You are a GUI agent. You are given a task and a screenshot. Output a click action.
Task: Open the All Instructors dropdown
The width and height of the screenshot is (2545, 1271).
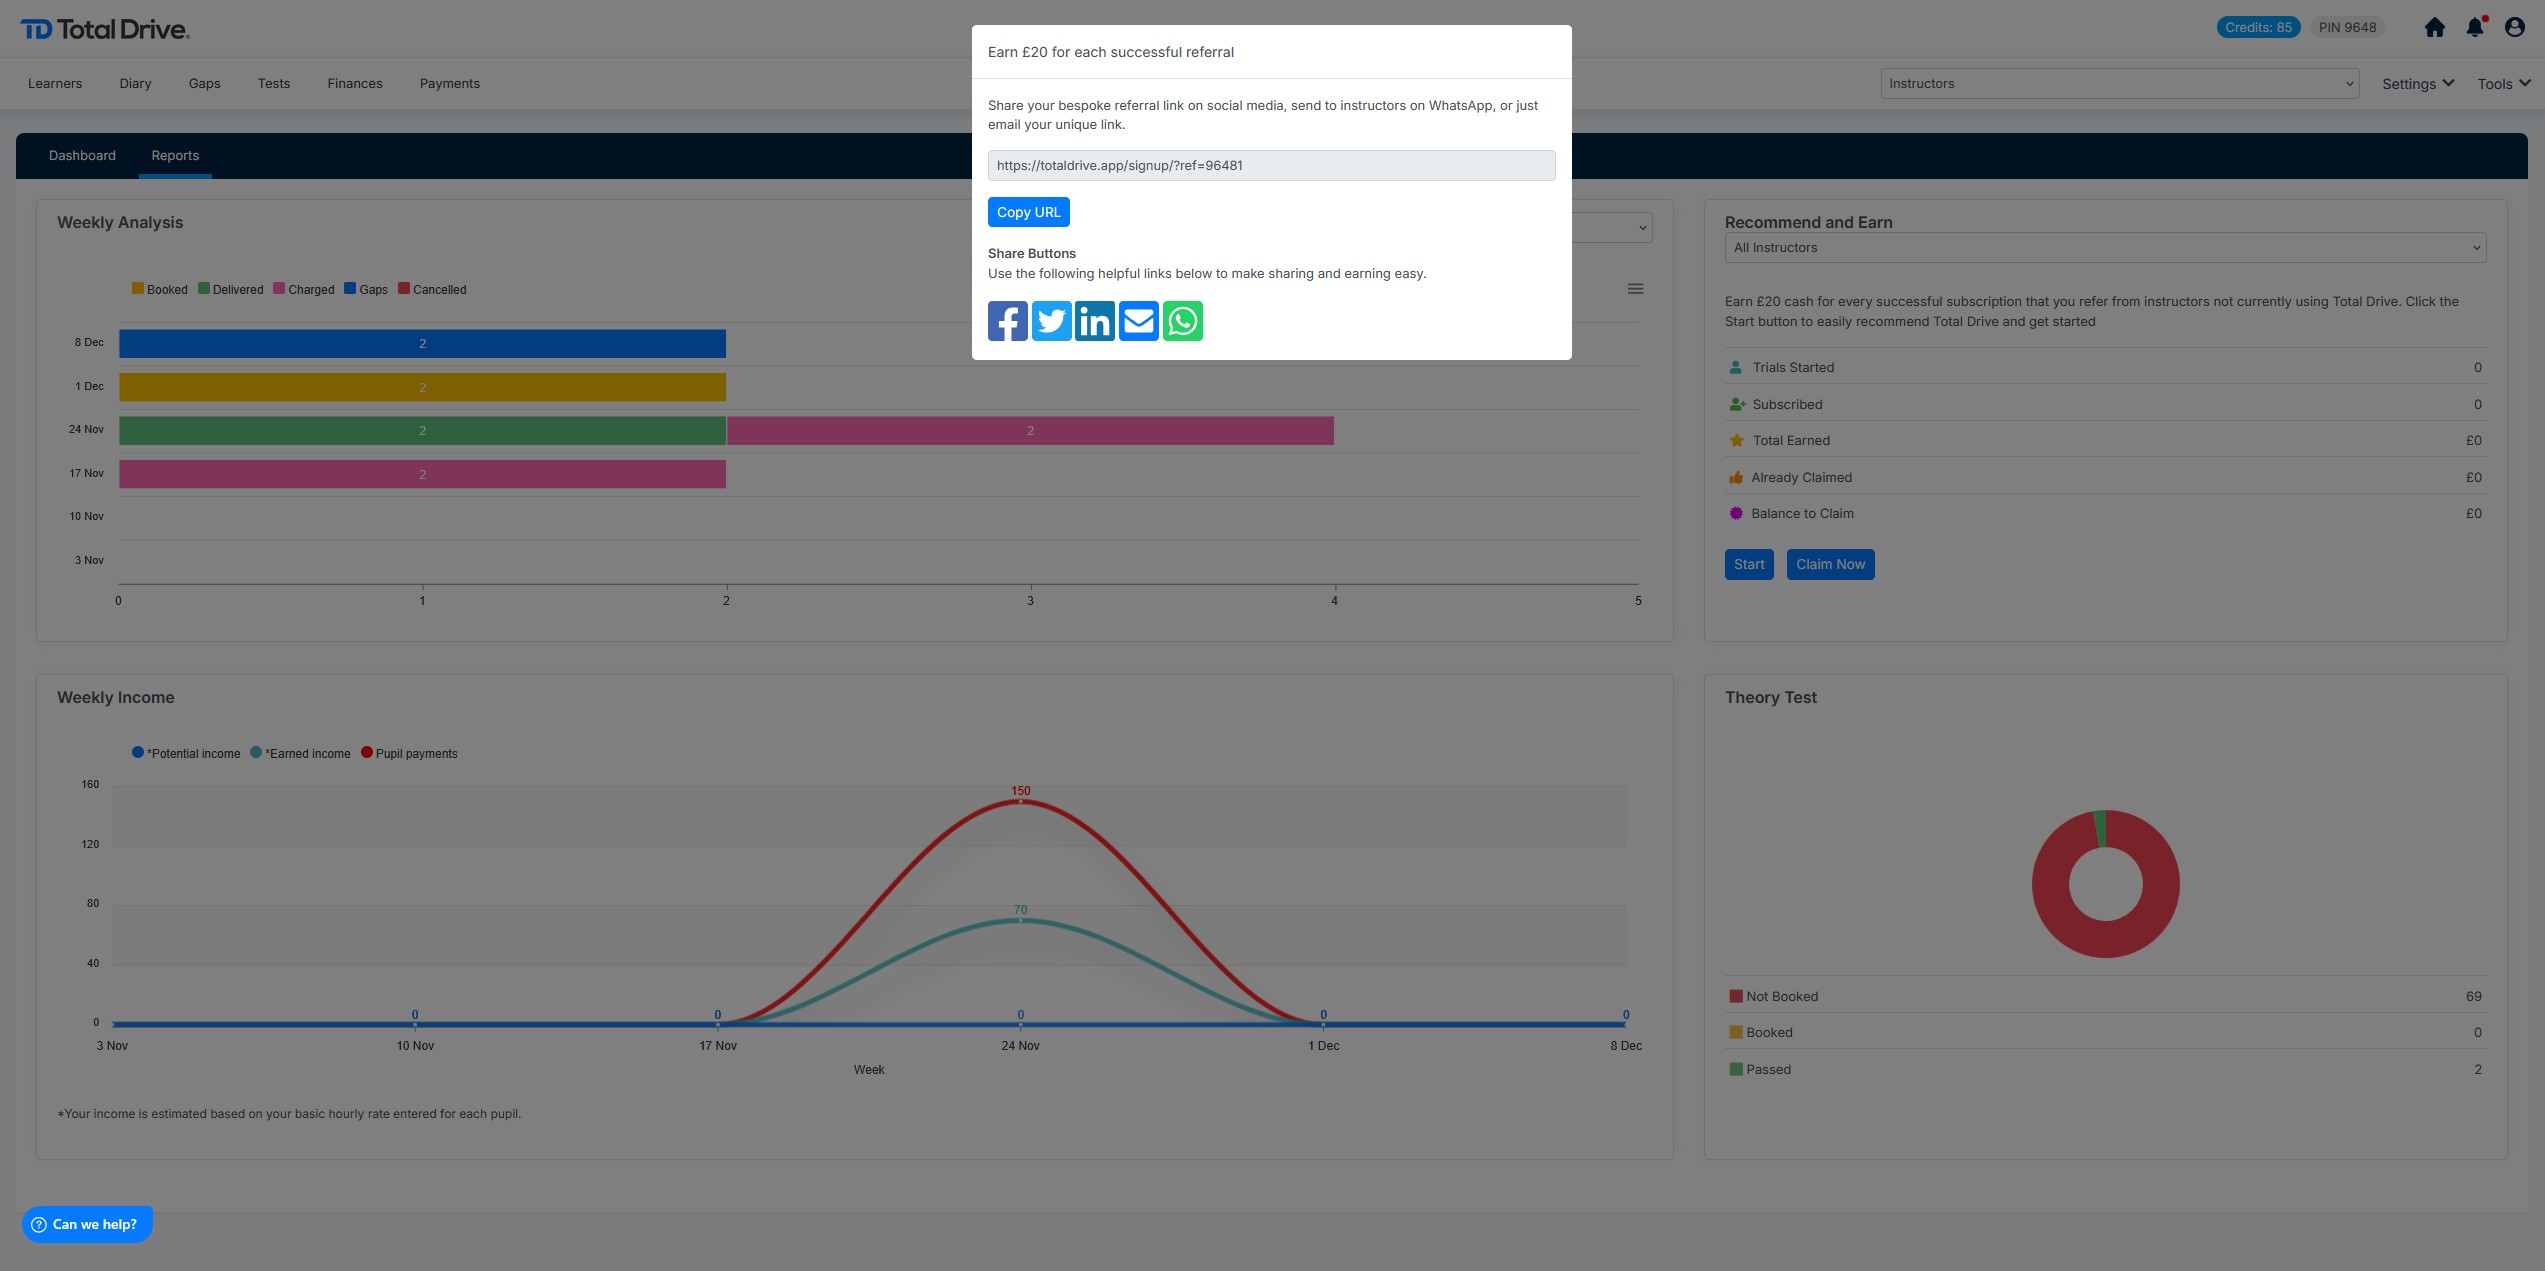[x=2104, y=248]
